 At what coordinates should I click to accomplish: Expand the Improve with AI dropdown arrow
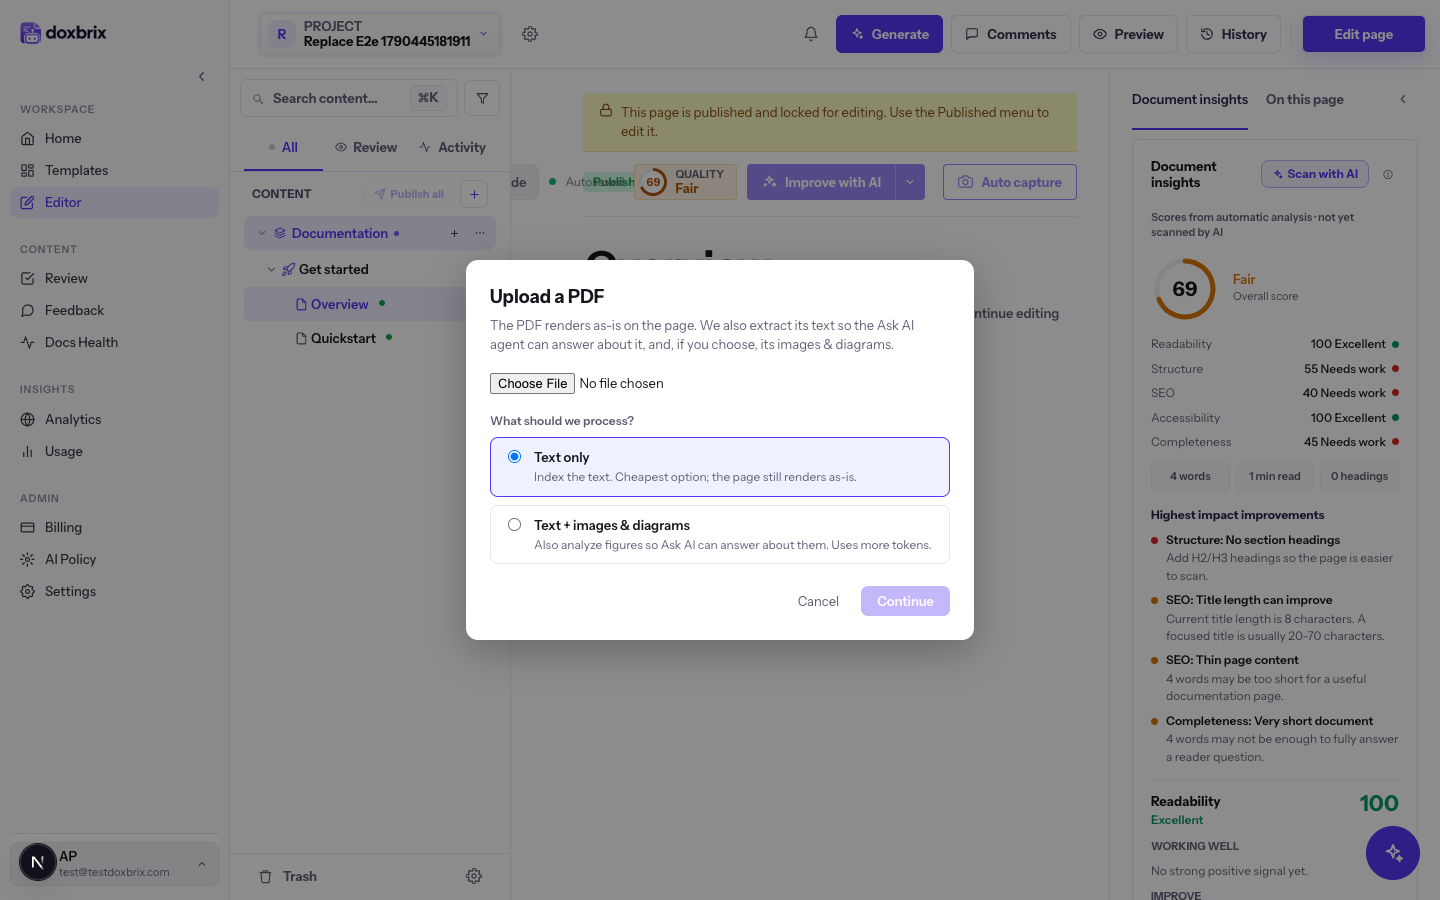click(910, 182)
